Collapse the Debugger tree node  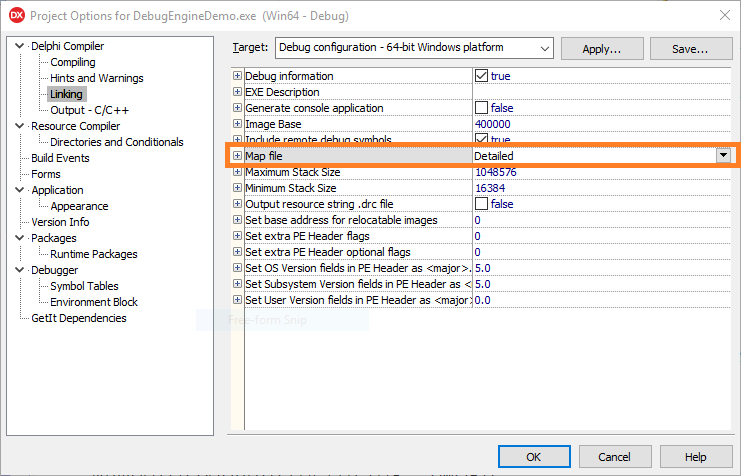19,270
